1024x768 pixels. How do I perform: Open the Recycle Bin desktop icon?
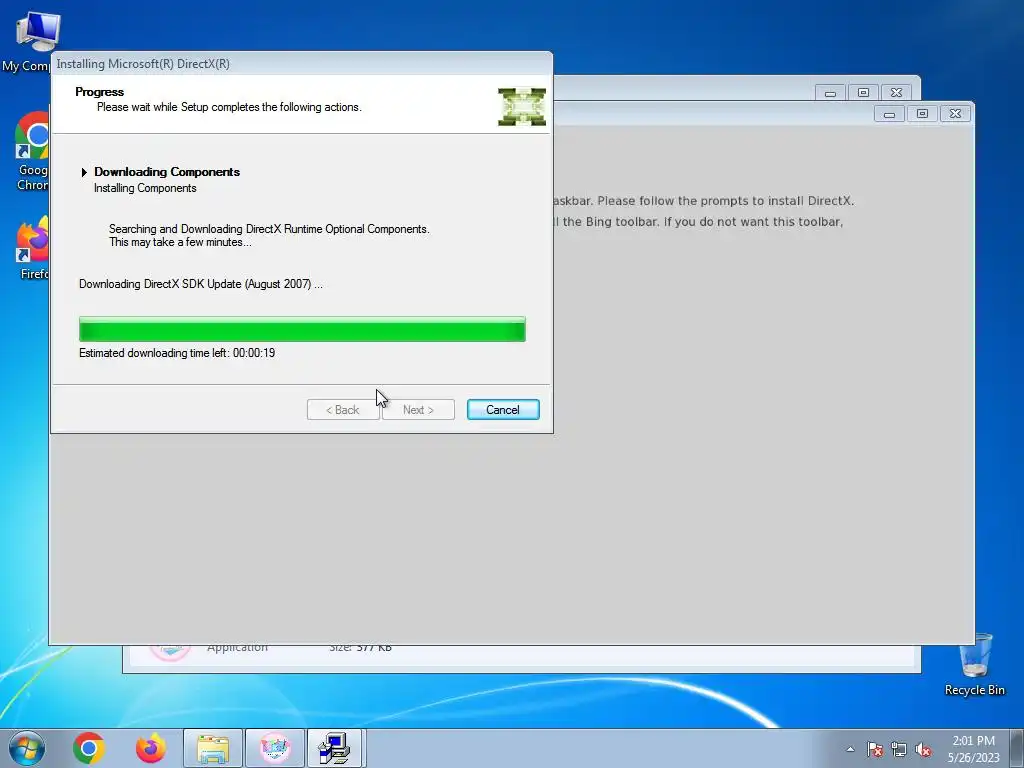tap(974, 665)
